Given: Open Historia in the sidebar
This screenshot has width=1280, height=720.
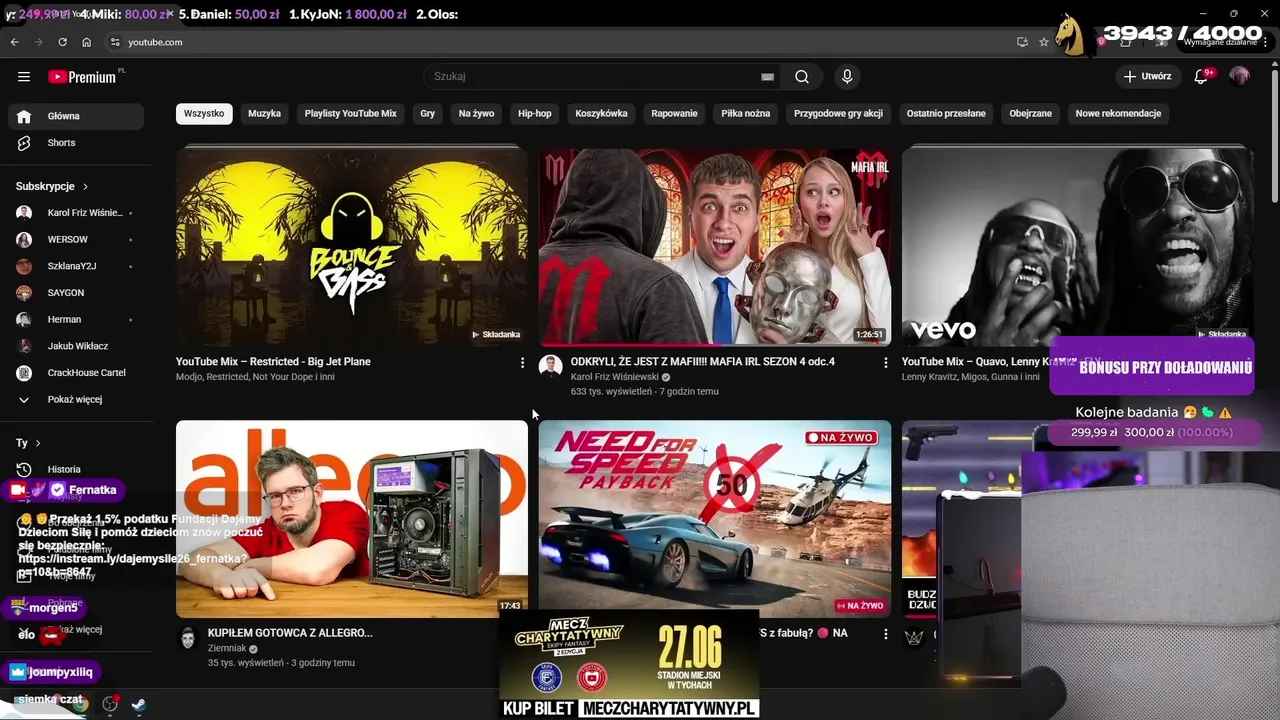Looking at the screenshot, I should pyautogui.click(x=76, y=469).
